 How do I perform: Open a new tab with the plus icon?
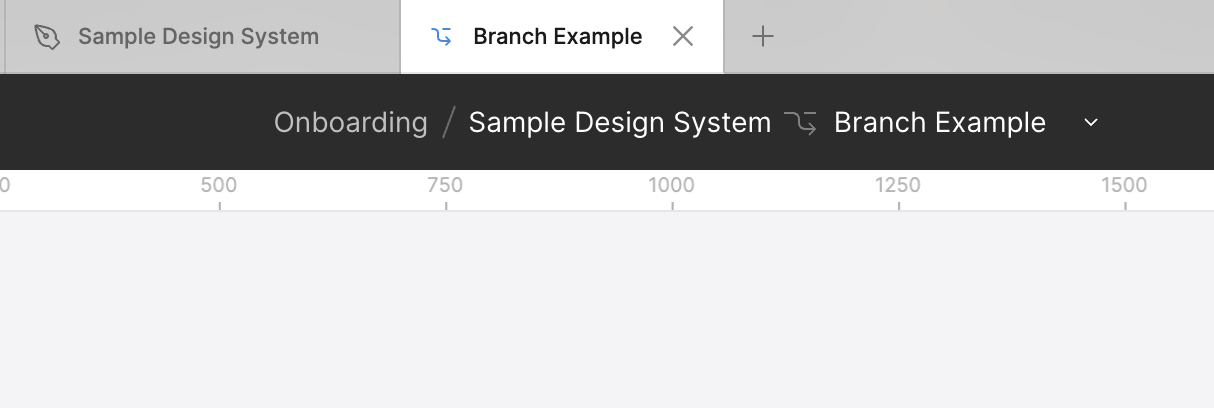(x=763, y=37)
